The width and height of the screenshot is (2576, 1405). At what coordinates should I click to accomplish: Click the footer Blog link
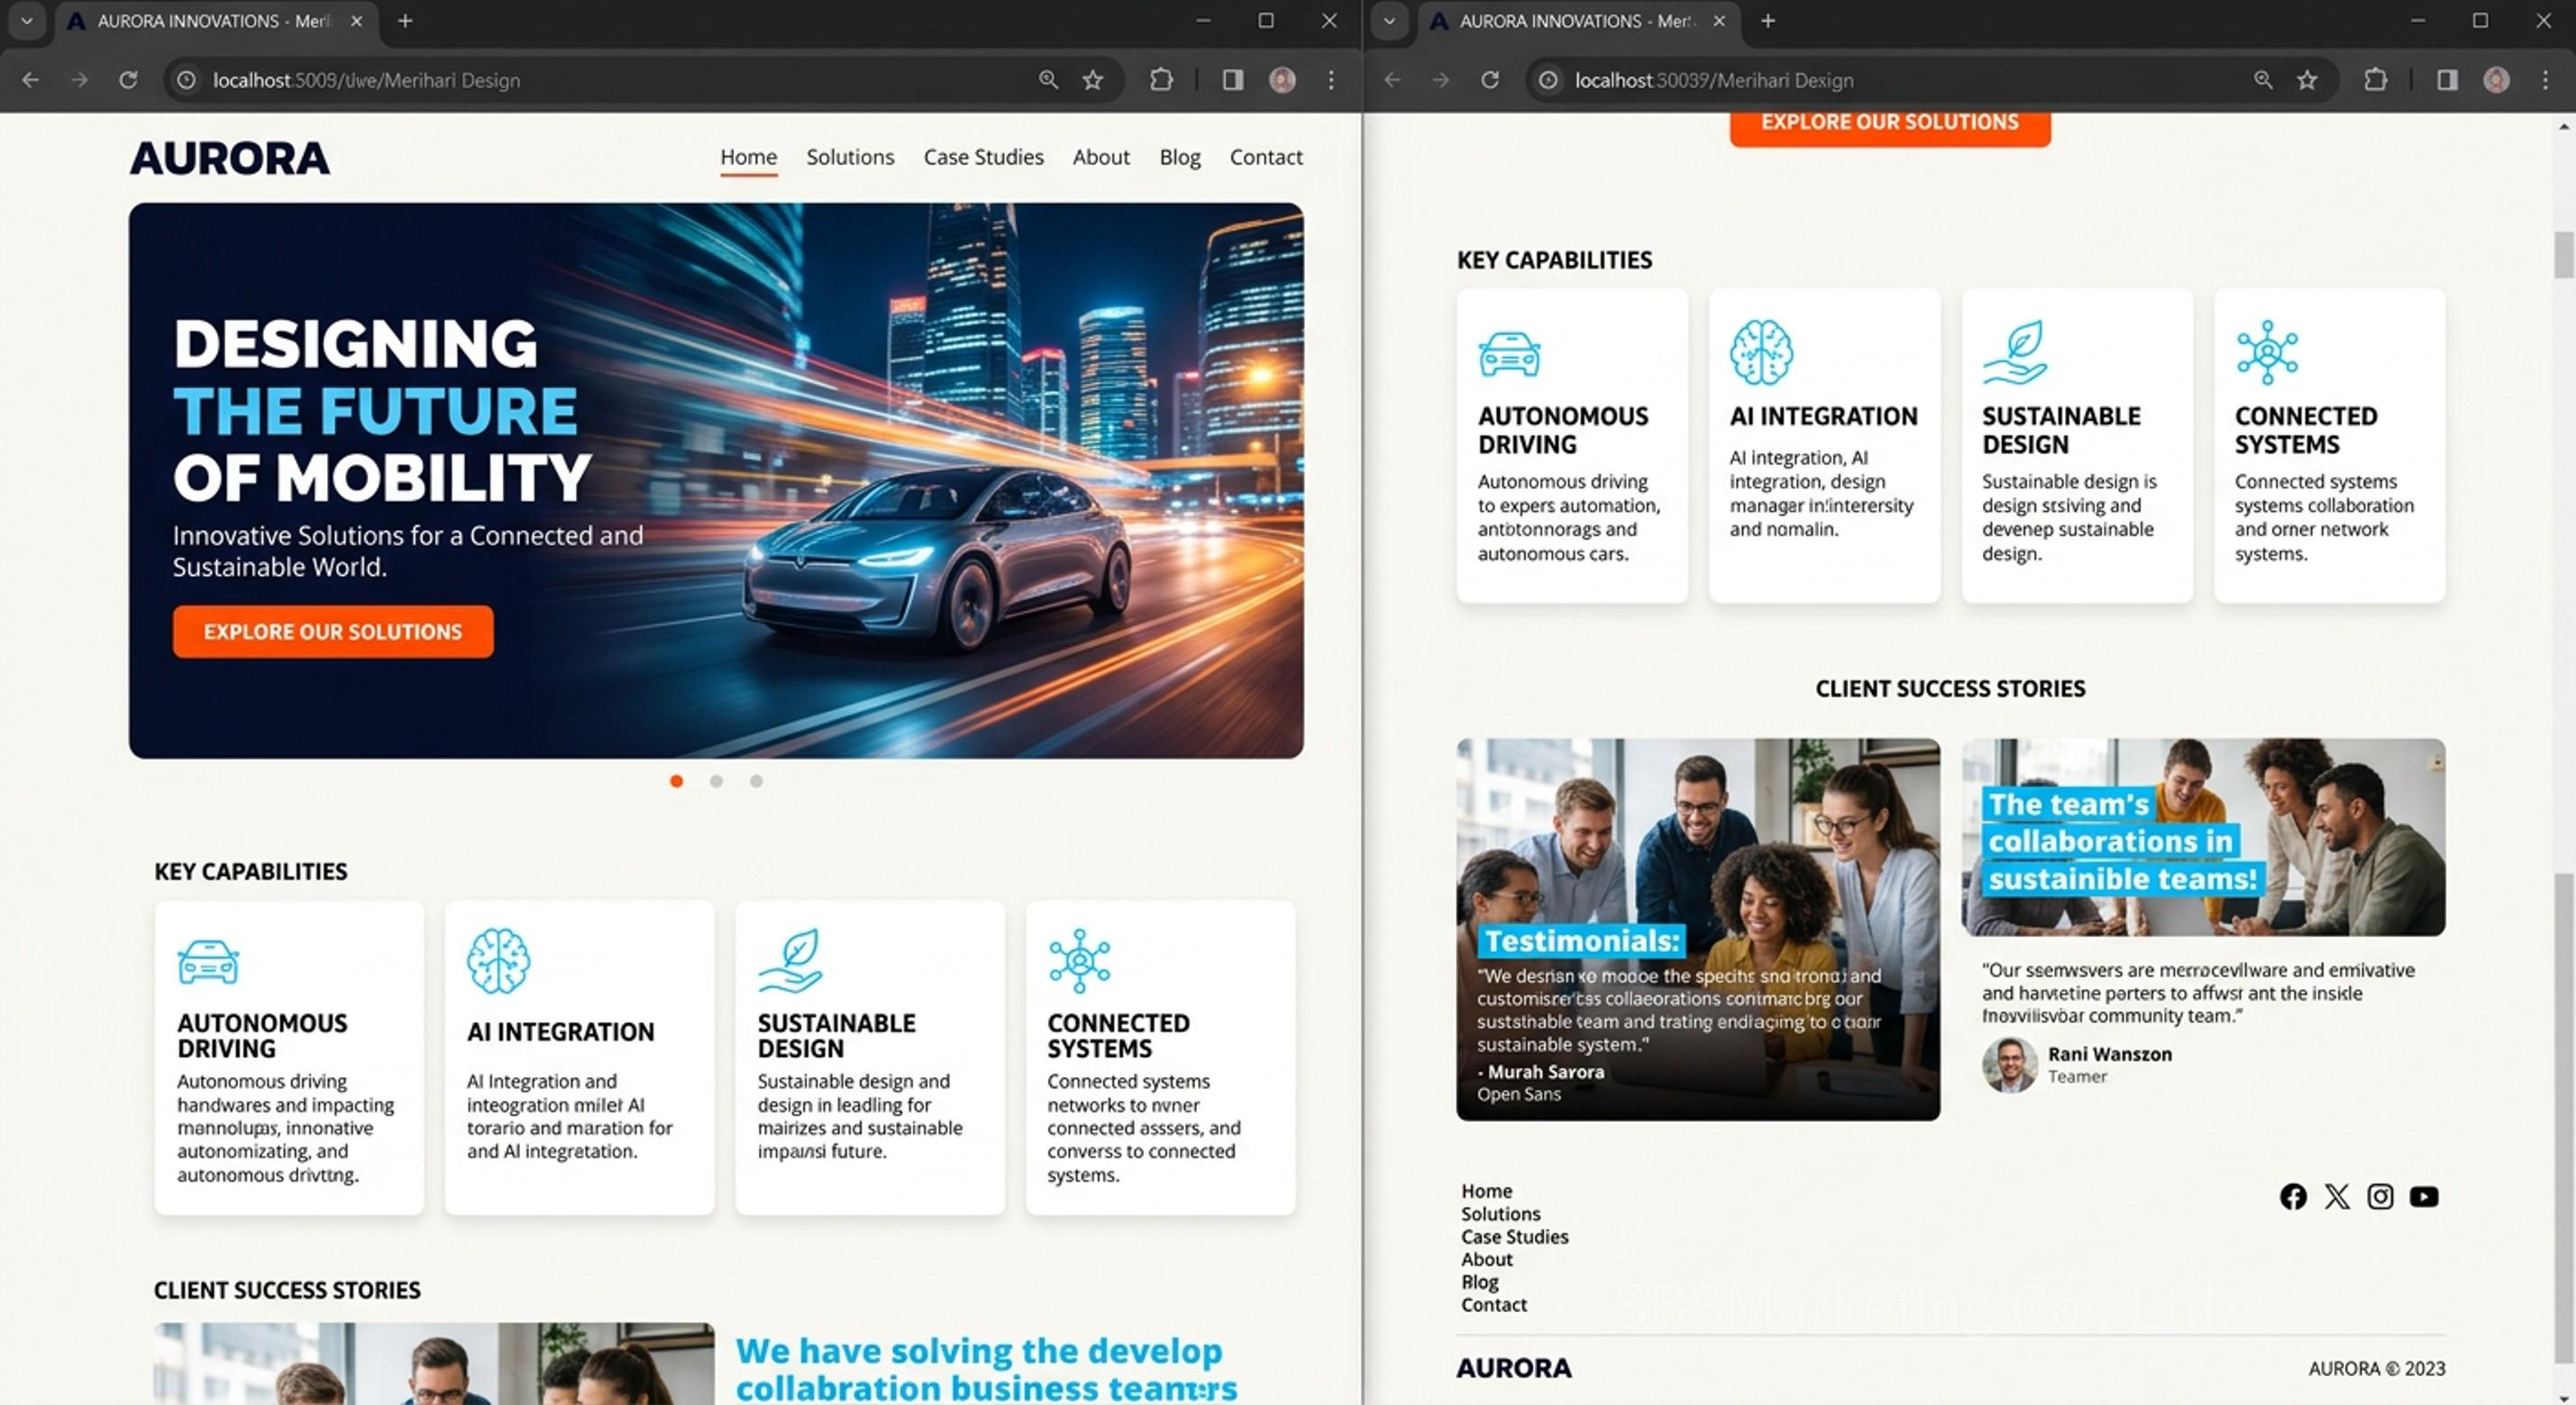pyautogui.click(x=1479, y=1282)
